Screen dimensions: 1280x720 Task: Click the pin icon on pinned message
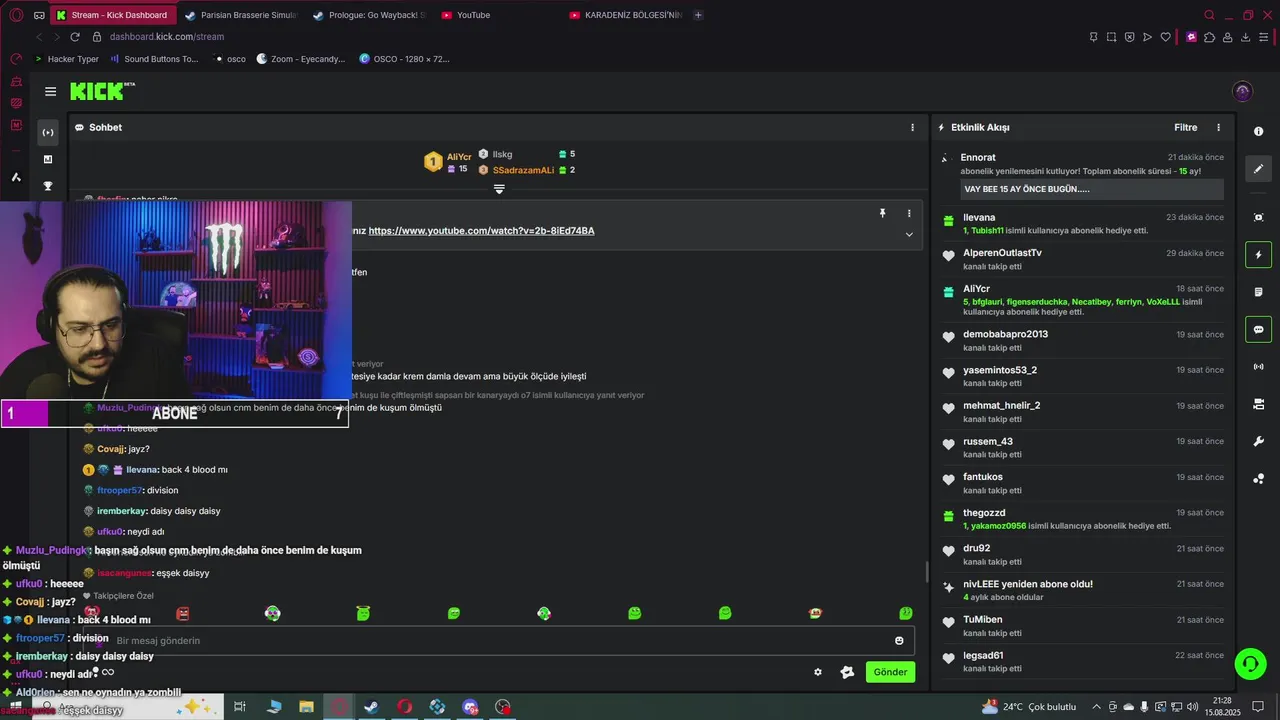click(x=882, y=213)
